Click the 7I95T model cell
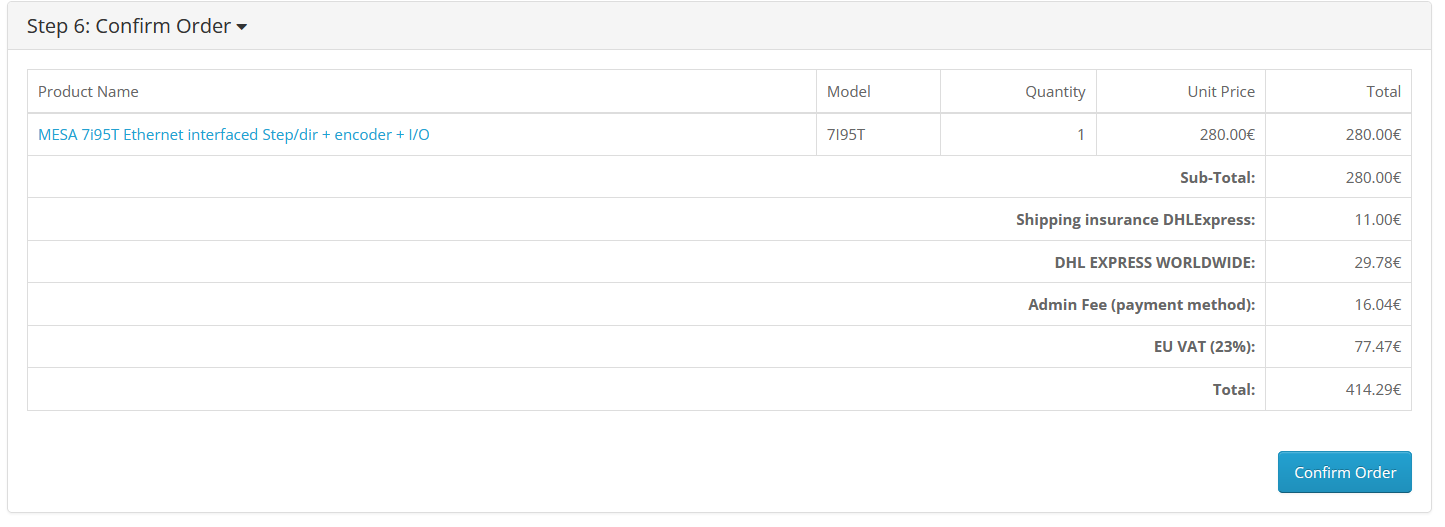This screenshot has height=527, width=1445. (846, 134)
